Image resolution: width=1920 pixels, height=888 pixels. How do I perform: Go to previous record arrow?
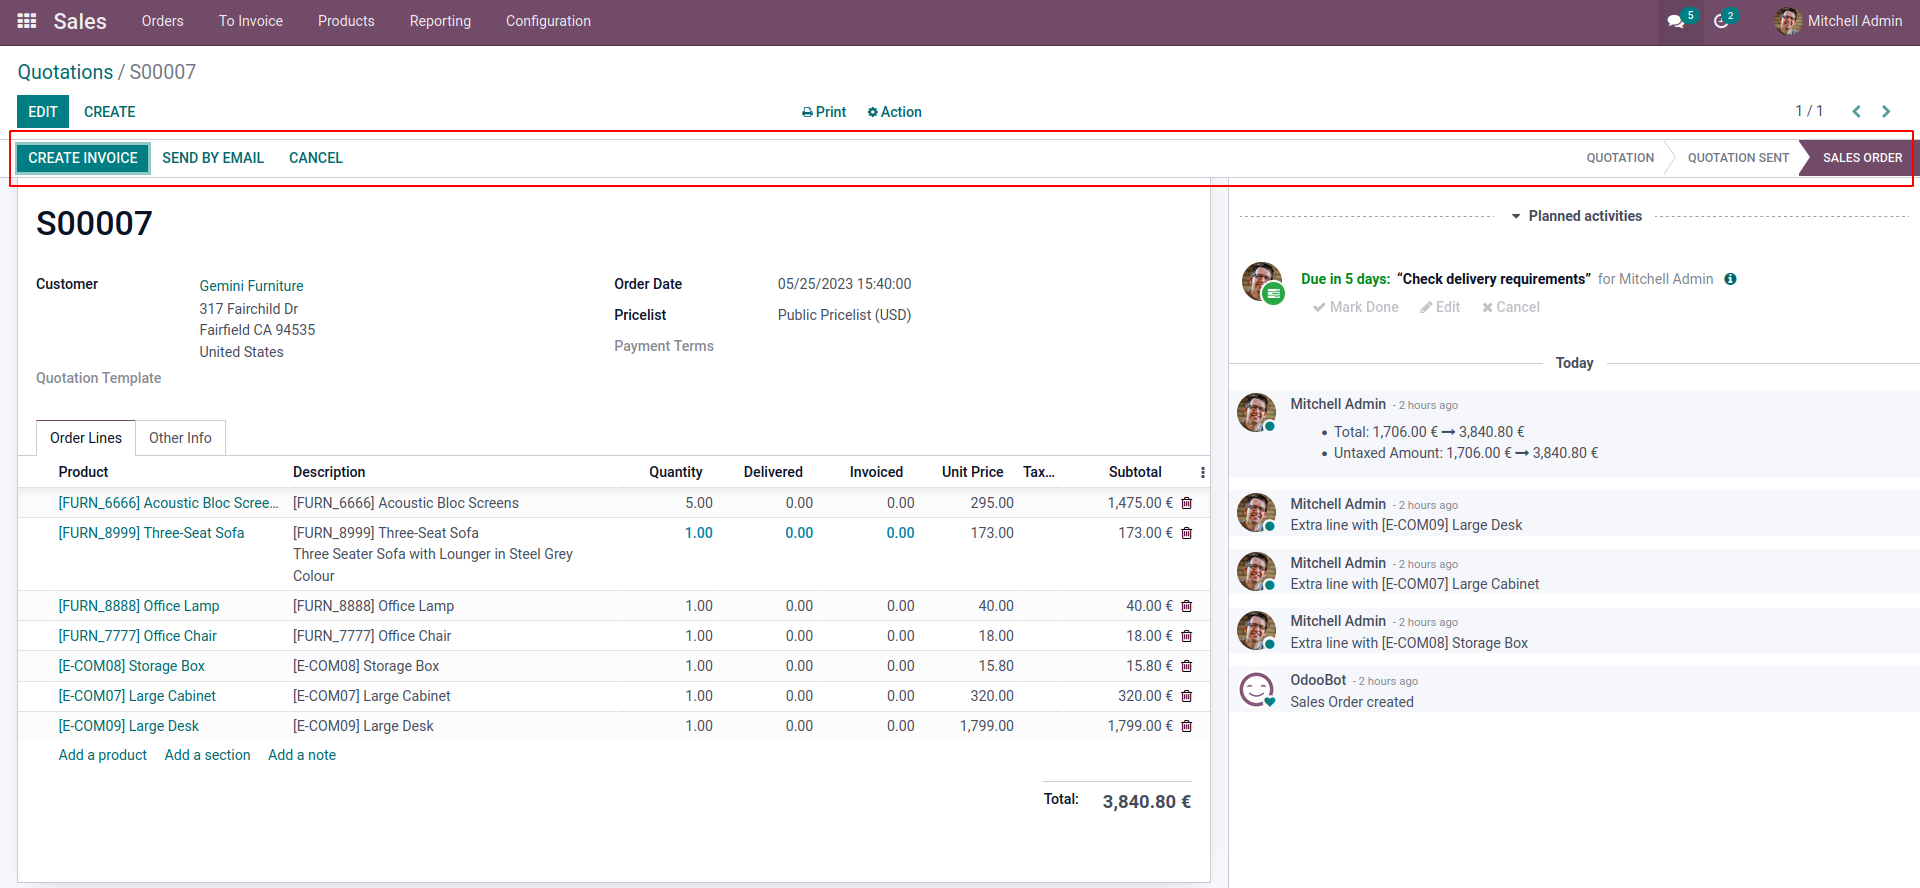[1856, 112]
